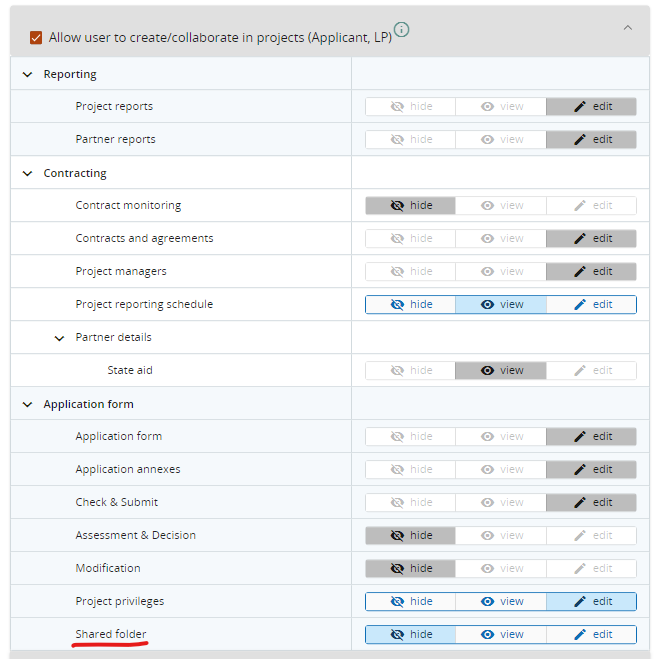Click the eye icon for Project reporting schedule
This screenshot has height=659, width=658.
coord(488,305)
